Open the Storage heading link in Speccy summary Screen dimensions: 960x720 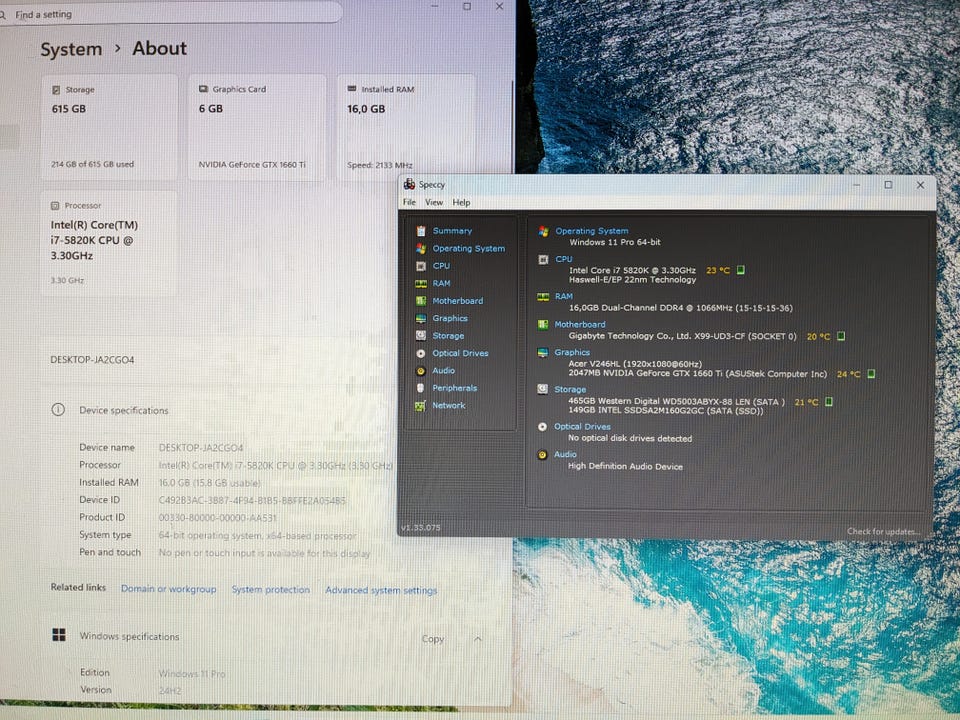[570, 389]
